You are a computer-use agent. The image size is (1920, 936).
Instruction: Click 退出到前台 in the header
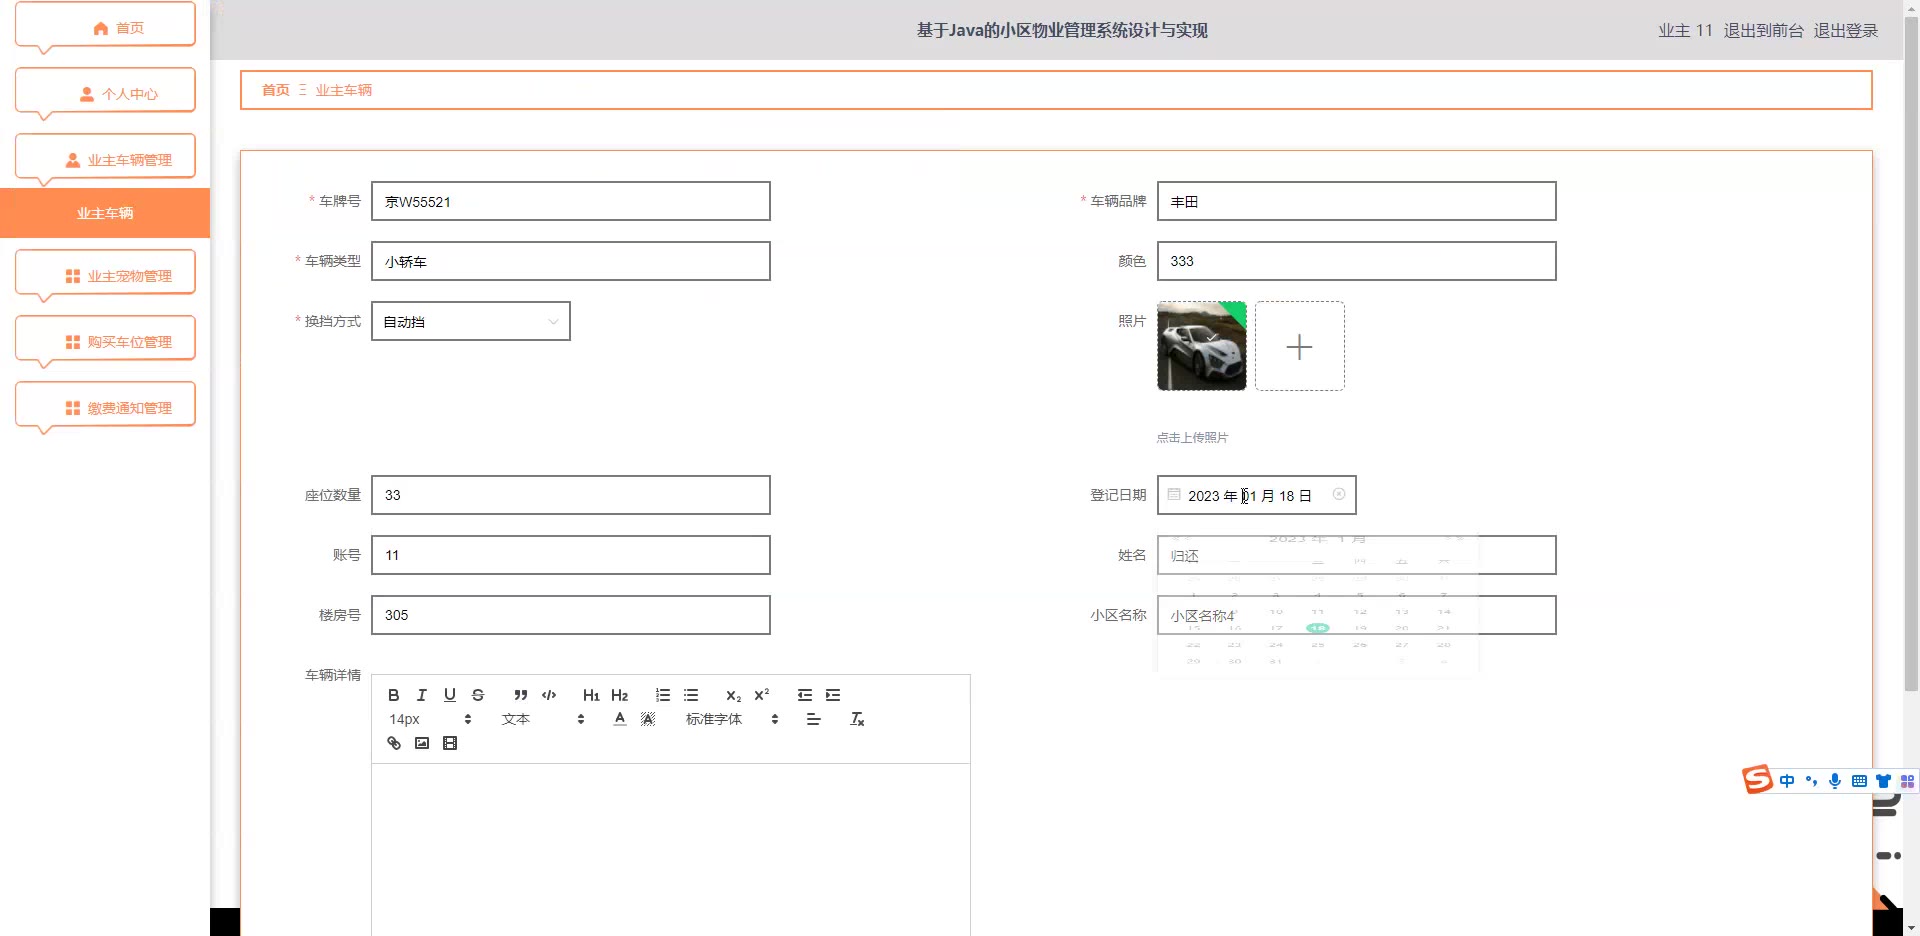(1763, 30)
